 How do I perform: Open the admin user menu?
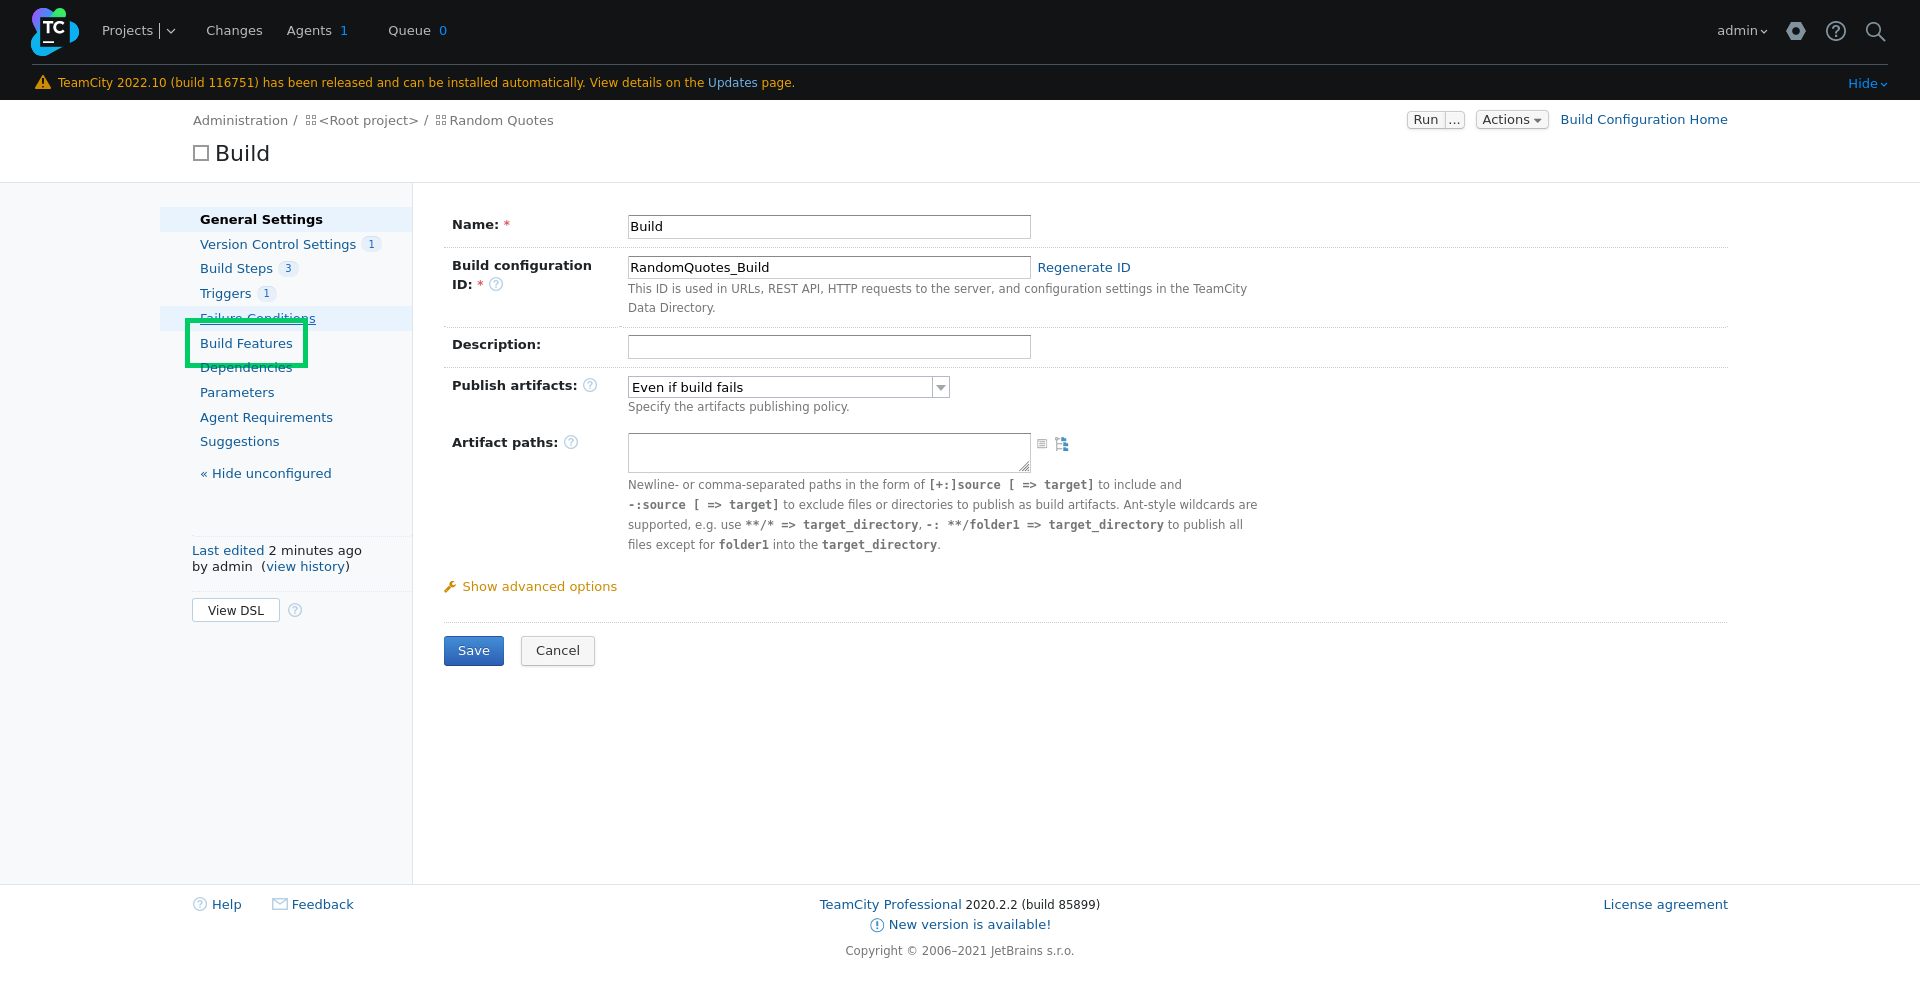pyautogui.click(x=1742, y=31)
